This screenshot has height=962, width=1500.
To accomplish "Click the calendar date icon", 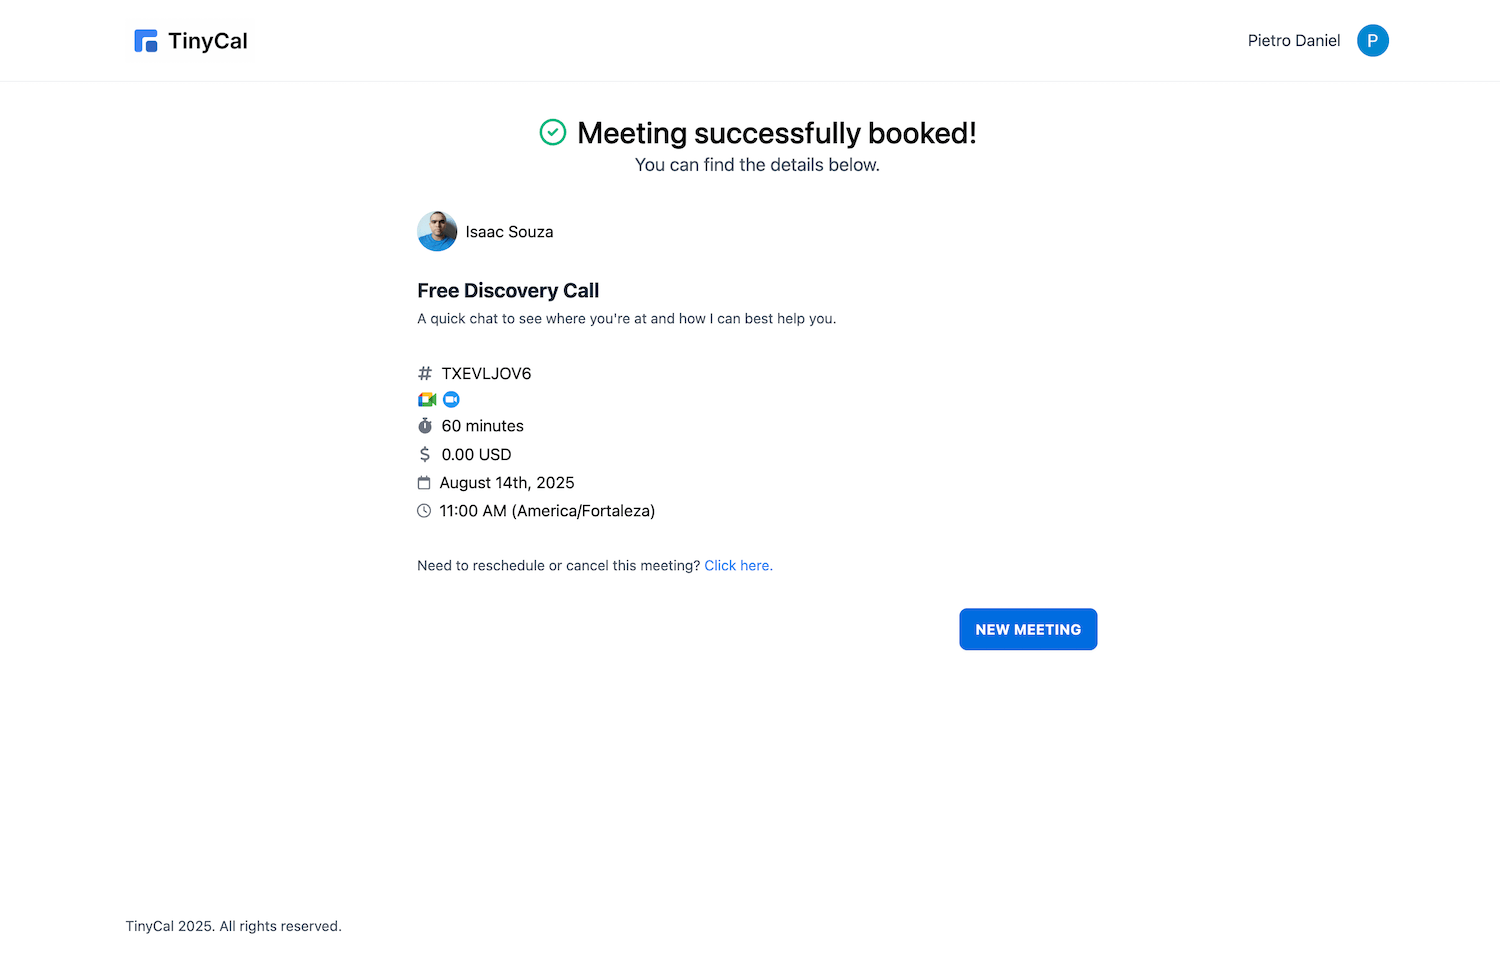I will 424,483.
